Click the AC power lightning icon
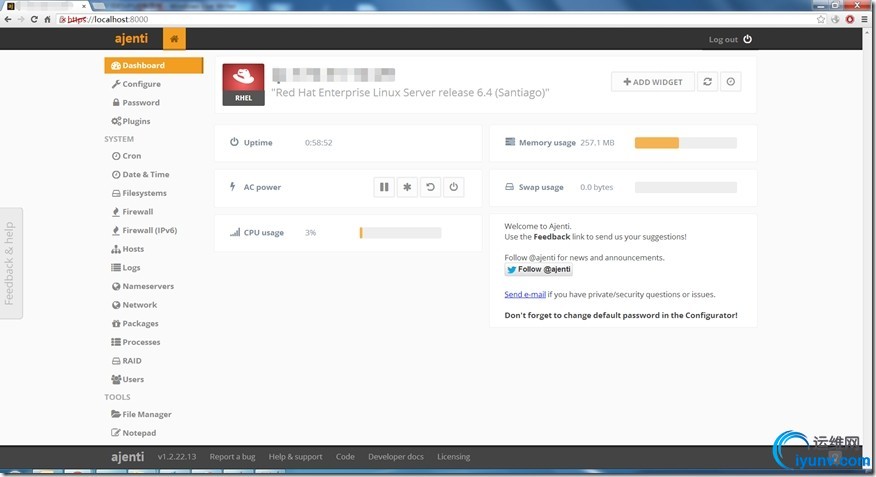 click(232, 186)
